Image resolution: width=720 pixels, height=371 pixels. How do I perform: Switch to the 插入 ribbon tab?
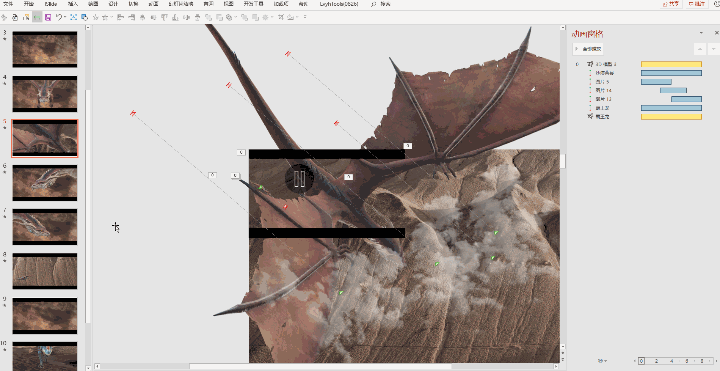(x=73, y=4)
